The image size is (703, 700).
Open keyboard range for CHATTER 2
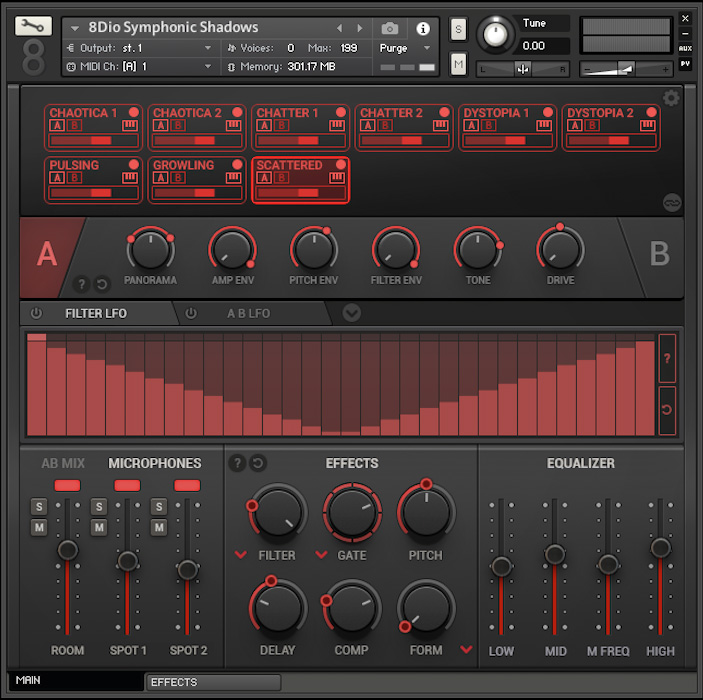click(440, 125)
